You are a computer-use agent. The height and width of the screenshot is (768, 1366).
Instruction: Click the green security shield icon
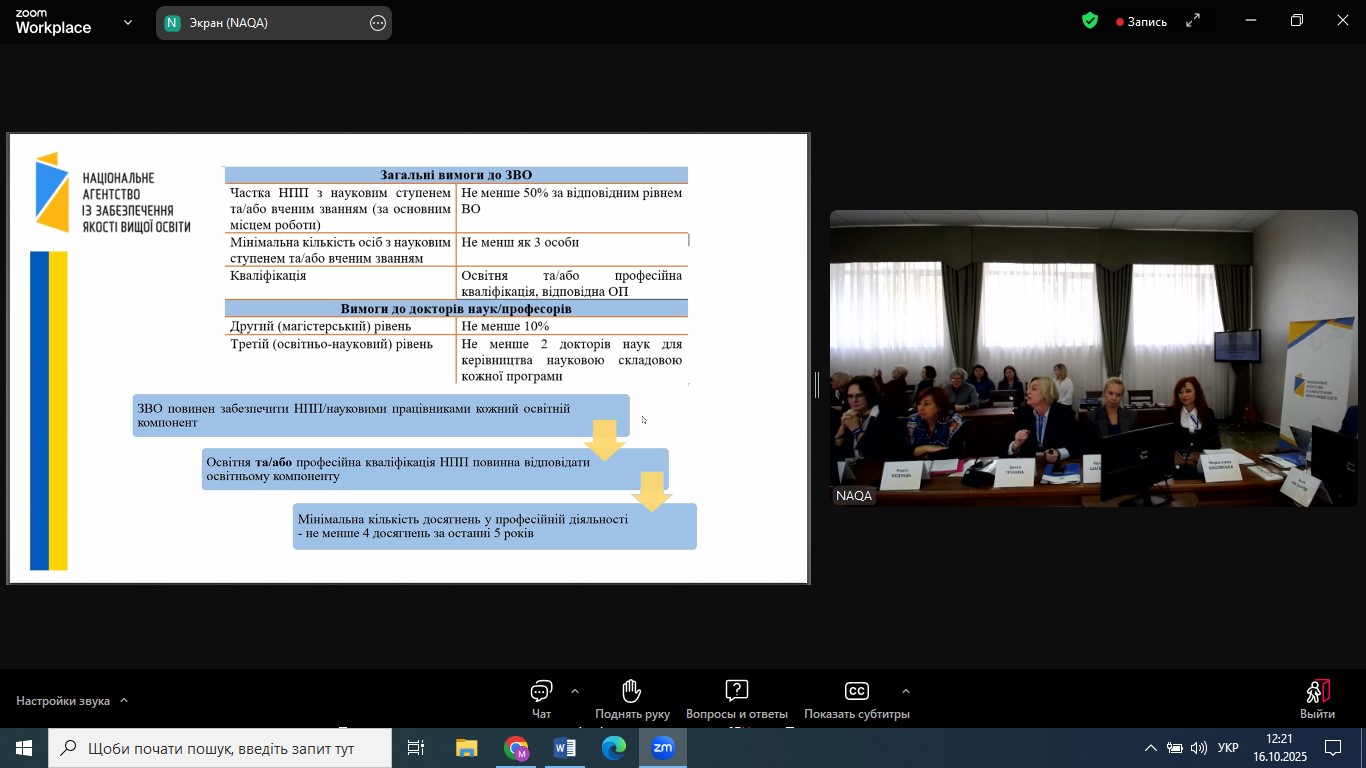1090,21
